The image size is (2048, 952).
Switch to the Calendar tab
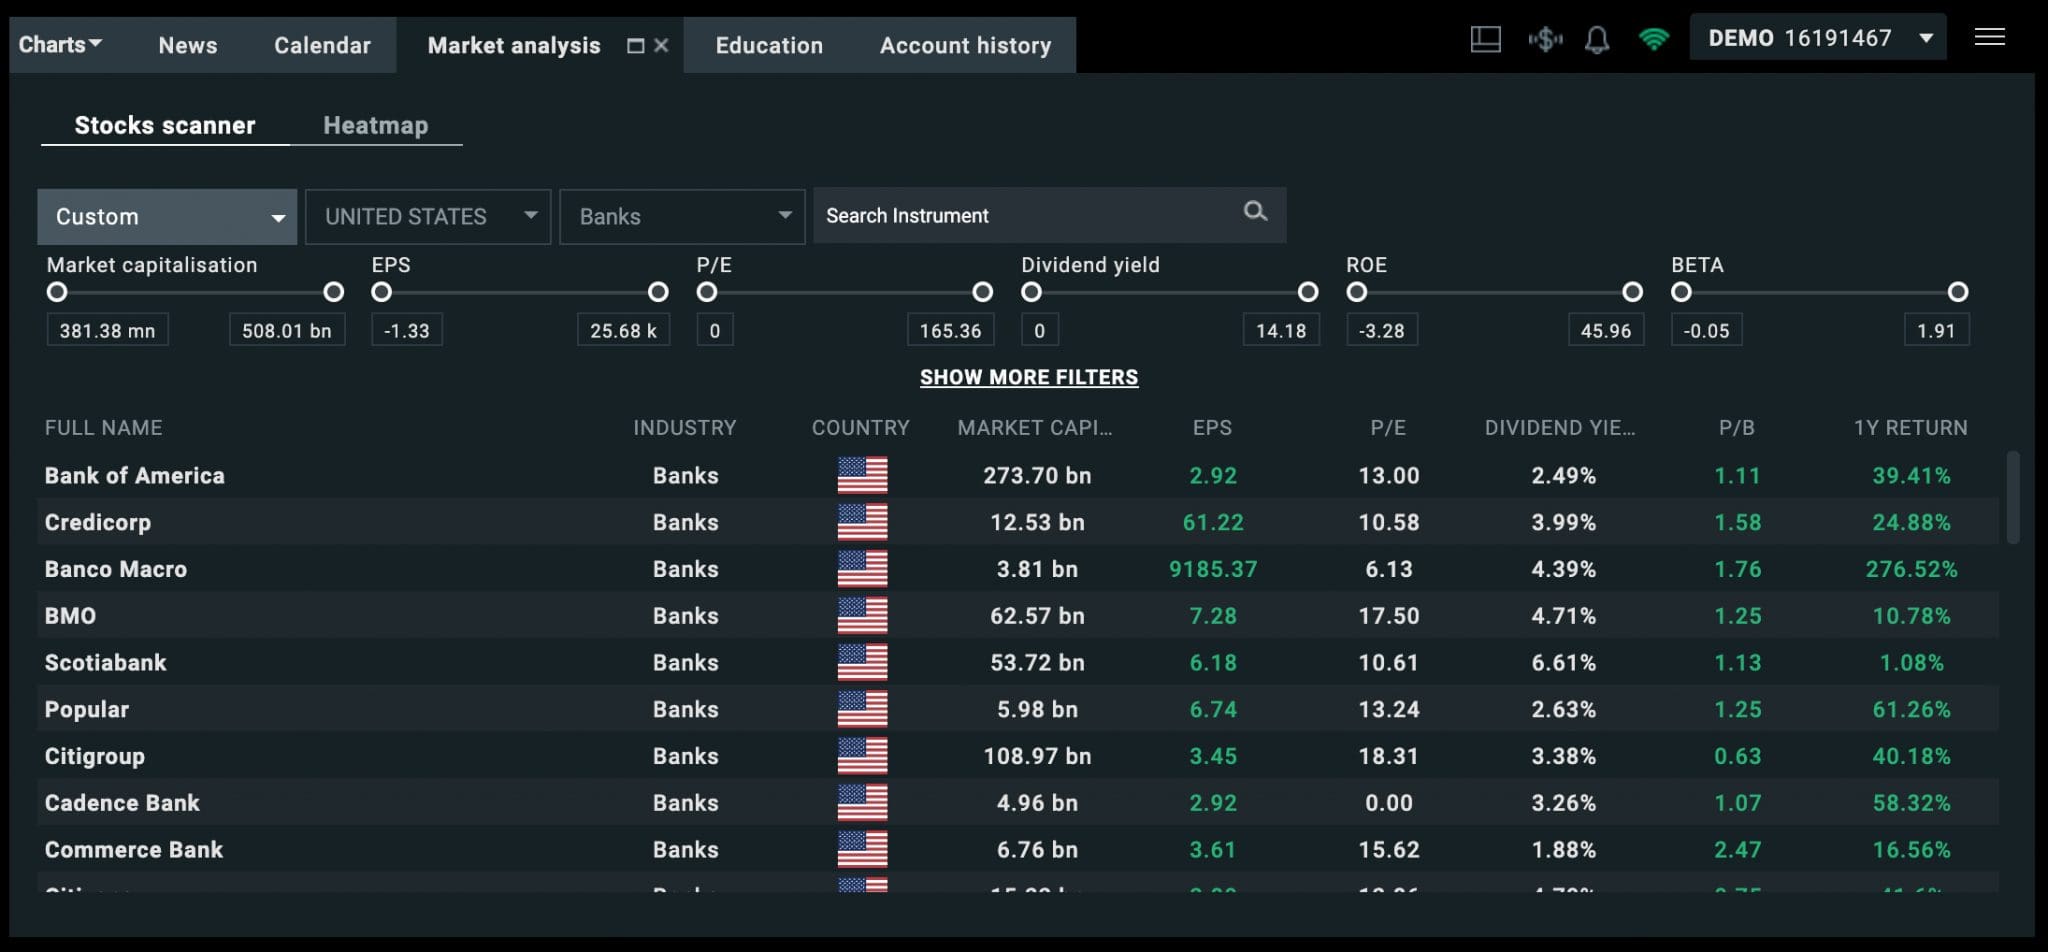(322, 45)
